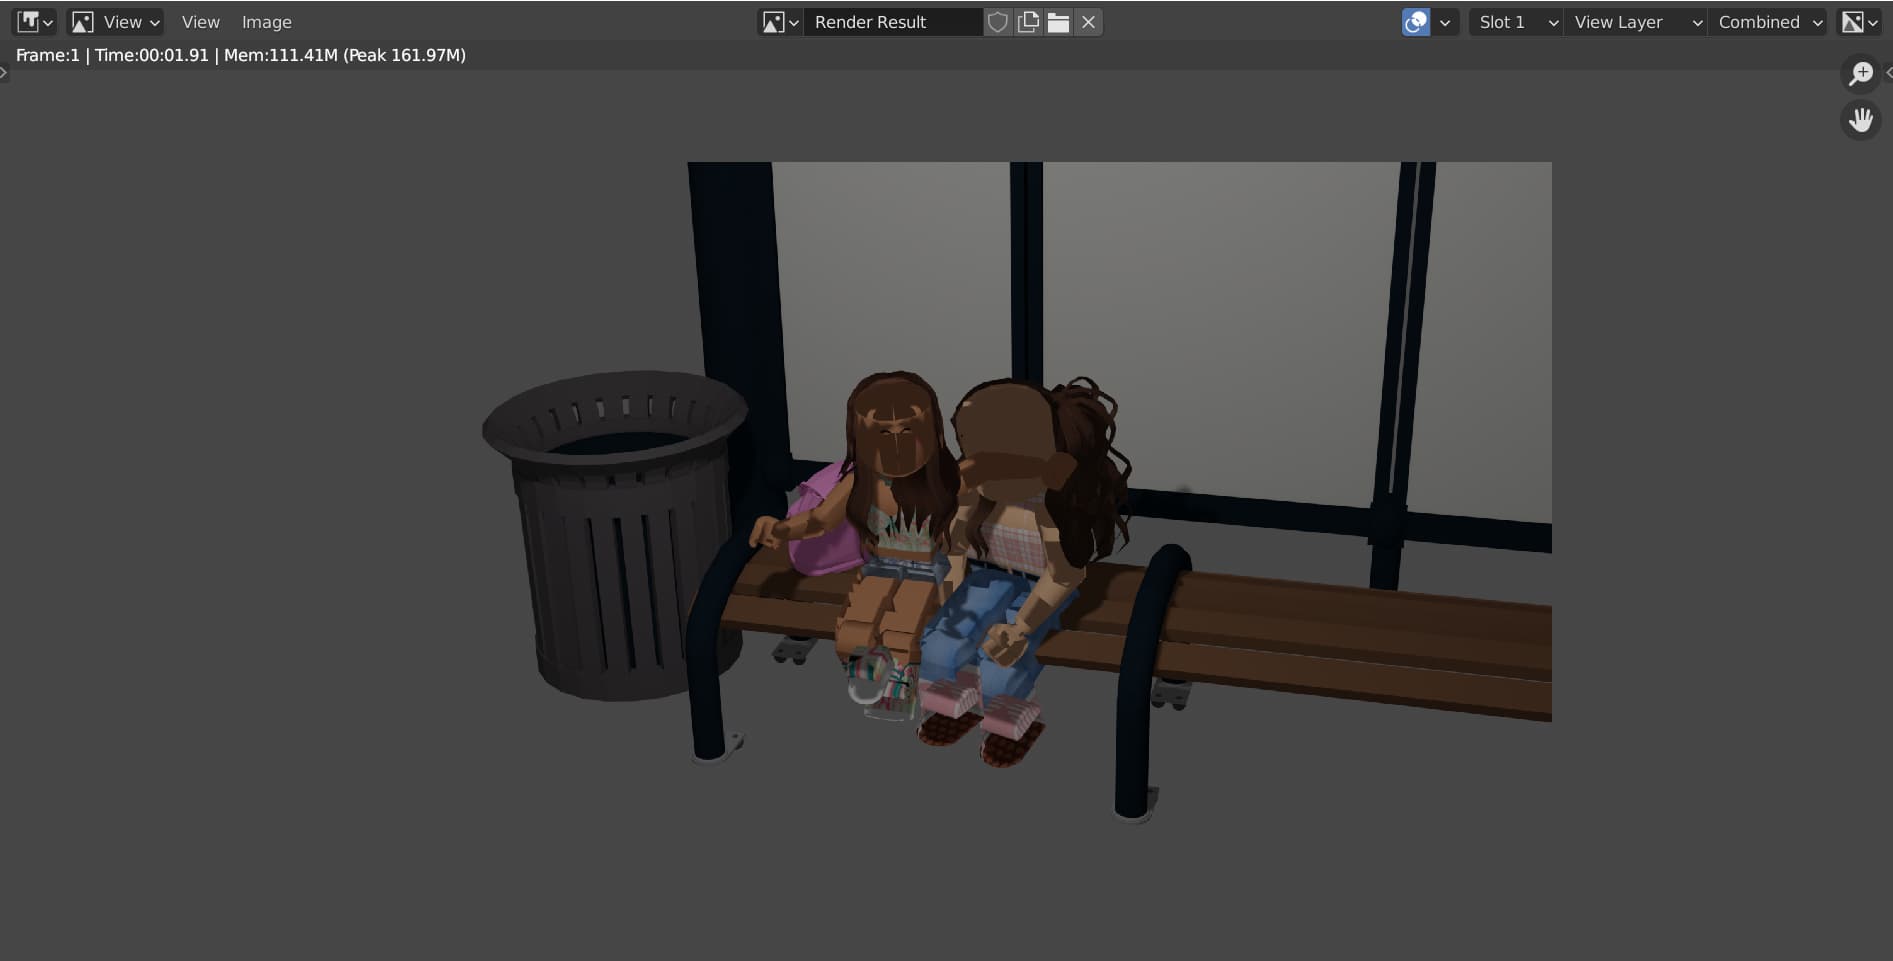
Task: Click the Render Result name field
Action: [893, 22]
